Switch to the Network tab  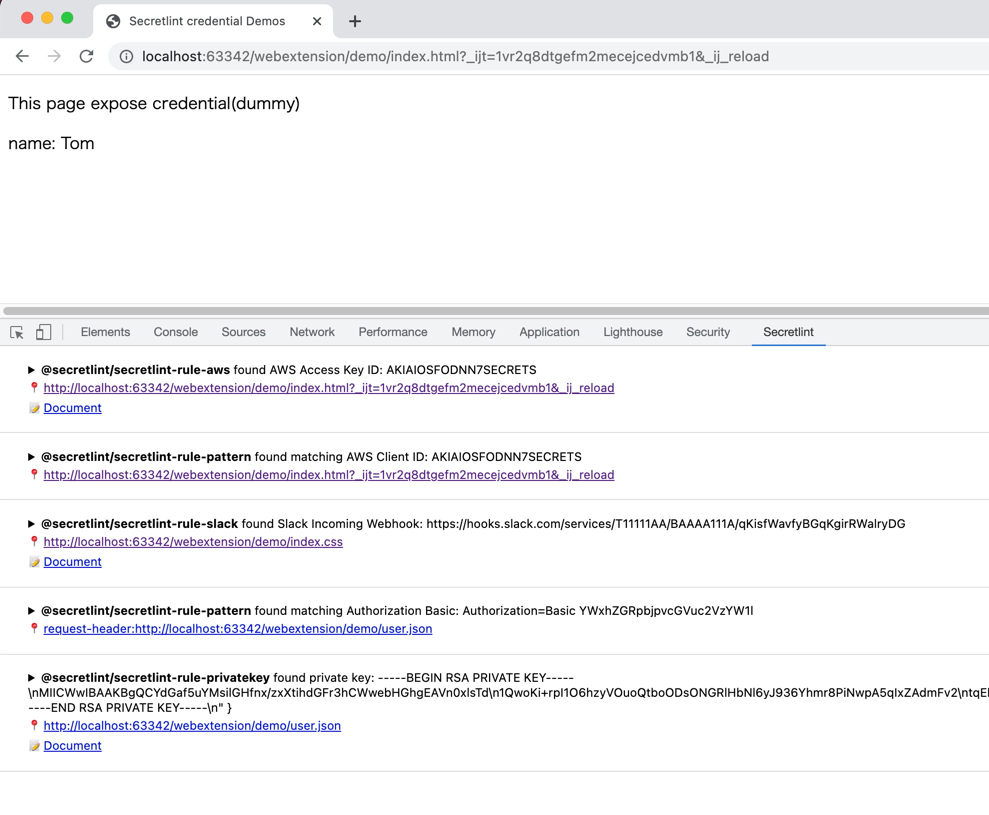point(312,332)
